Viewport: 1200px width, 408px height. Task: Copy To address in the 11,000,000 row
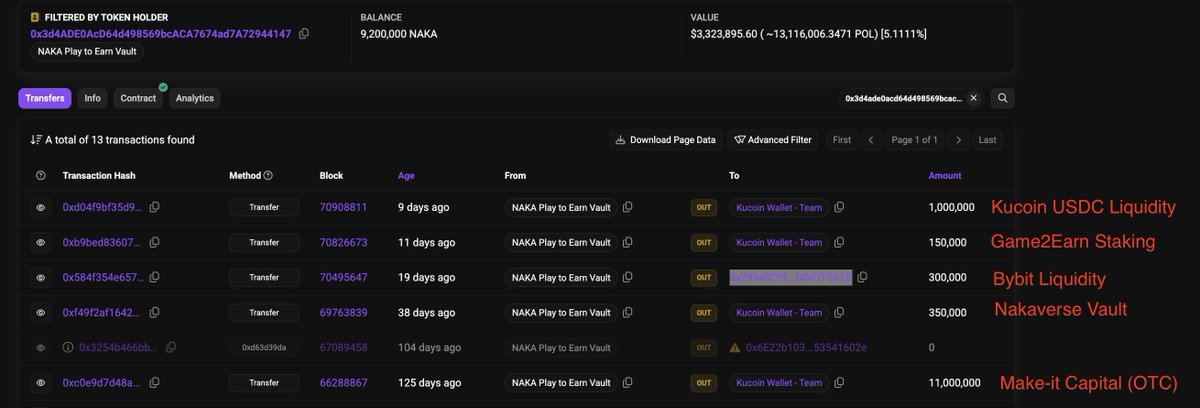pos(839,382)
